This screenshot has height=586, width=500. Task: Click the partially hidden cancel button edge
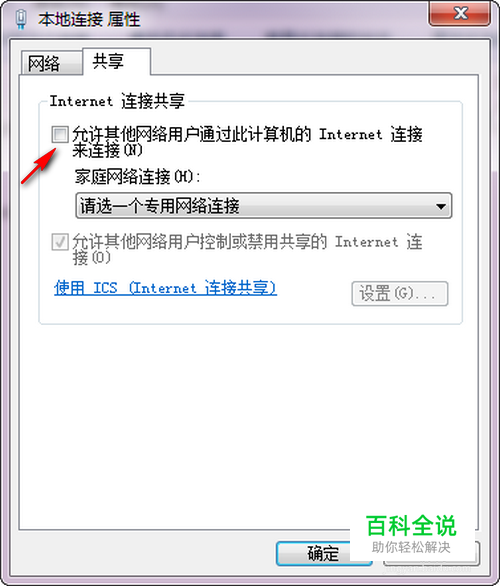478,553
